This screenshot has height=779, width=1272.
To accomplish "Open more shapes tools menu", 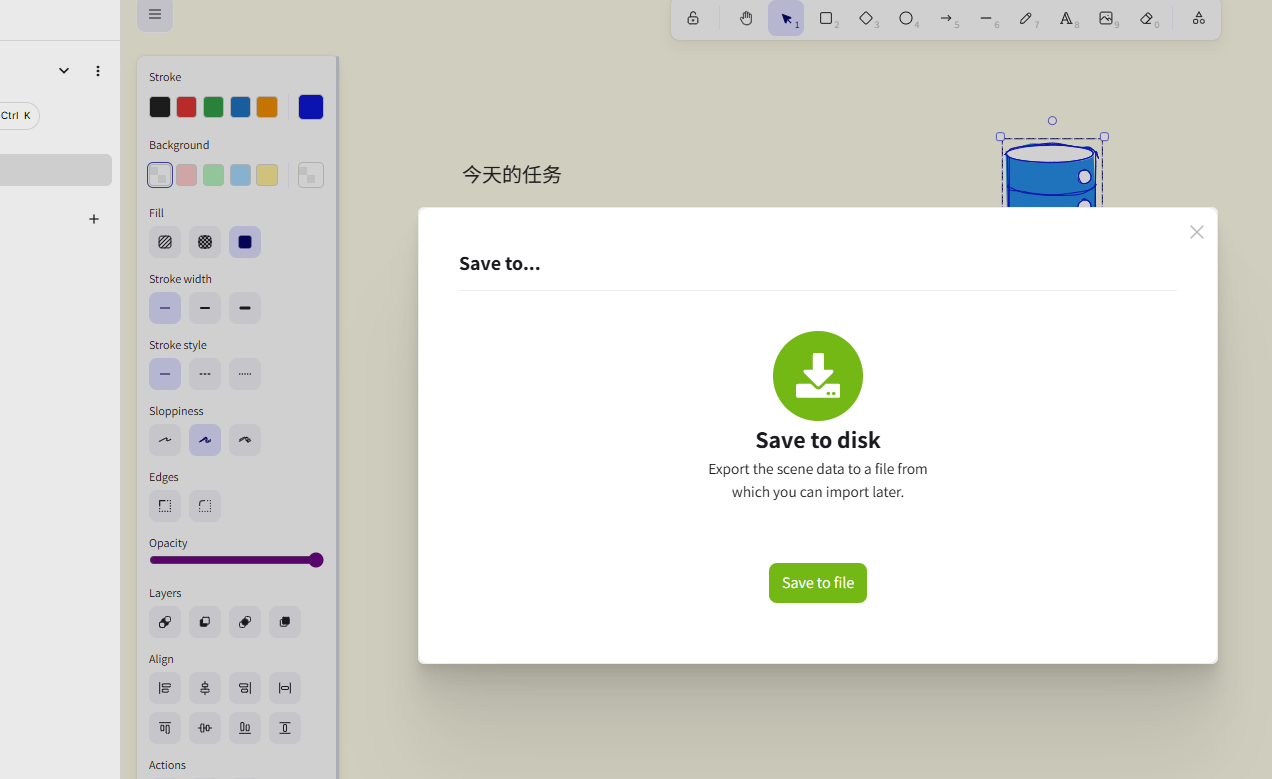I will 1198,18.
